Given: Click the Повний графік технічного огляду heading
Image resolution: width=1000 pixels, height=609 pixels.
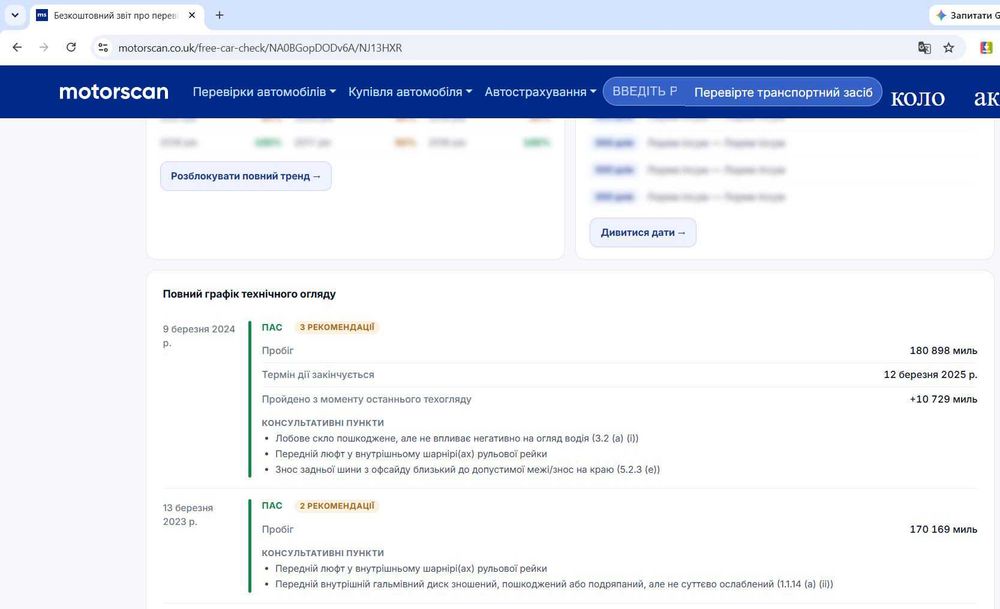Looking at the screenshot, I should pos(249,294).
